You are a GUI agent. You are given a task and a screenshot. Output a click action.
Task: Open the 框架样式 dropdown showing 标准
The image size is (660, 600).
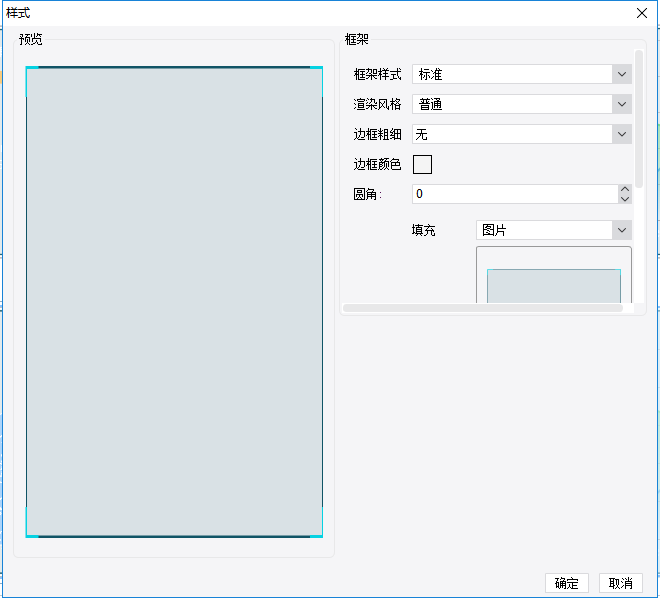point(522,74)
